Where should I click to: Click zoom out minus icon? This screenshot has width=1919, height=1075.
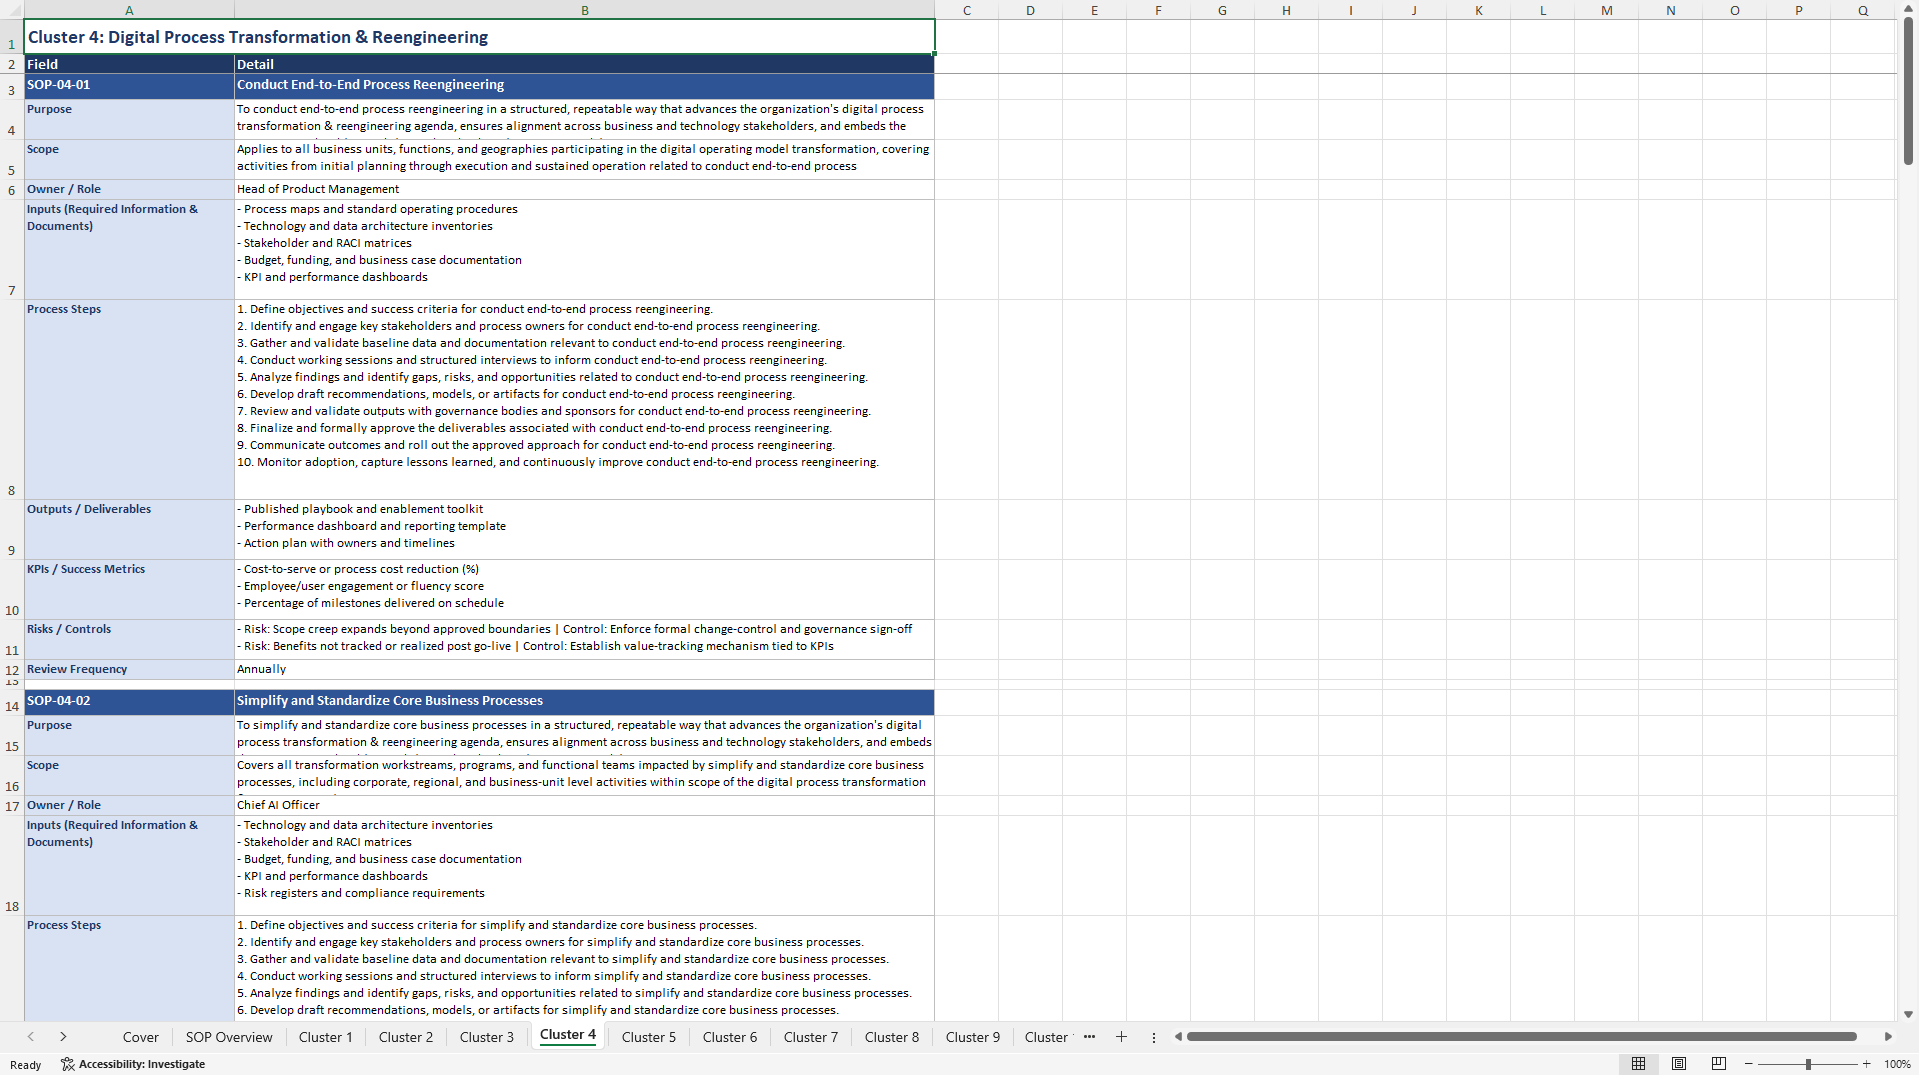coord(1749,1064)
